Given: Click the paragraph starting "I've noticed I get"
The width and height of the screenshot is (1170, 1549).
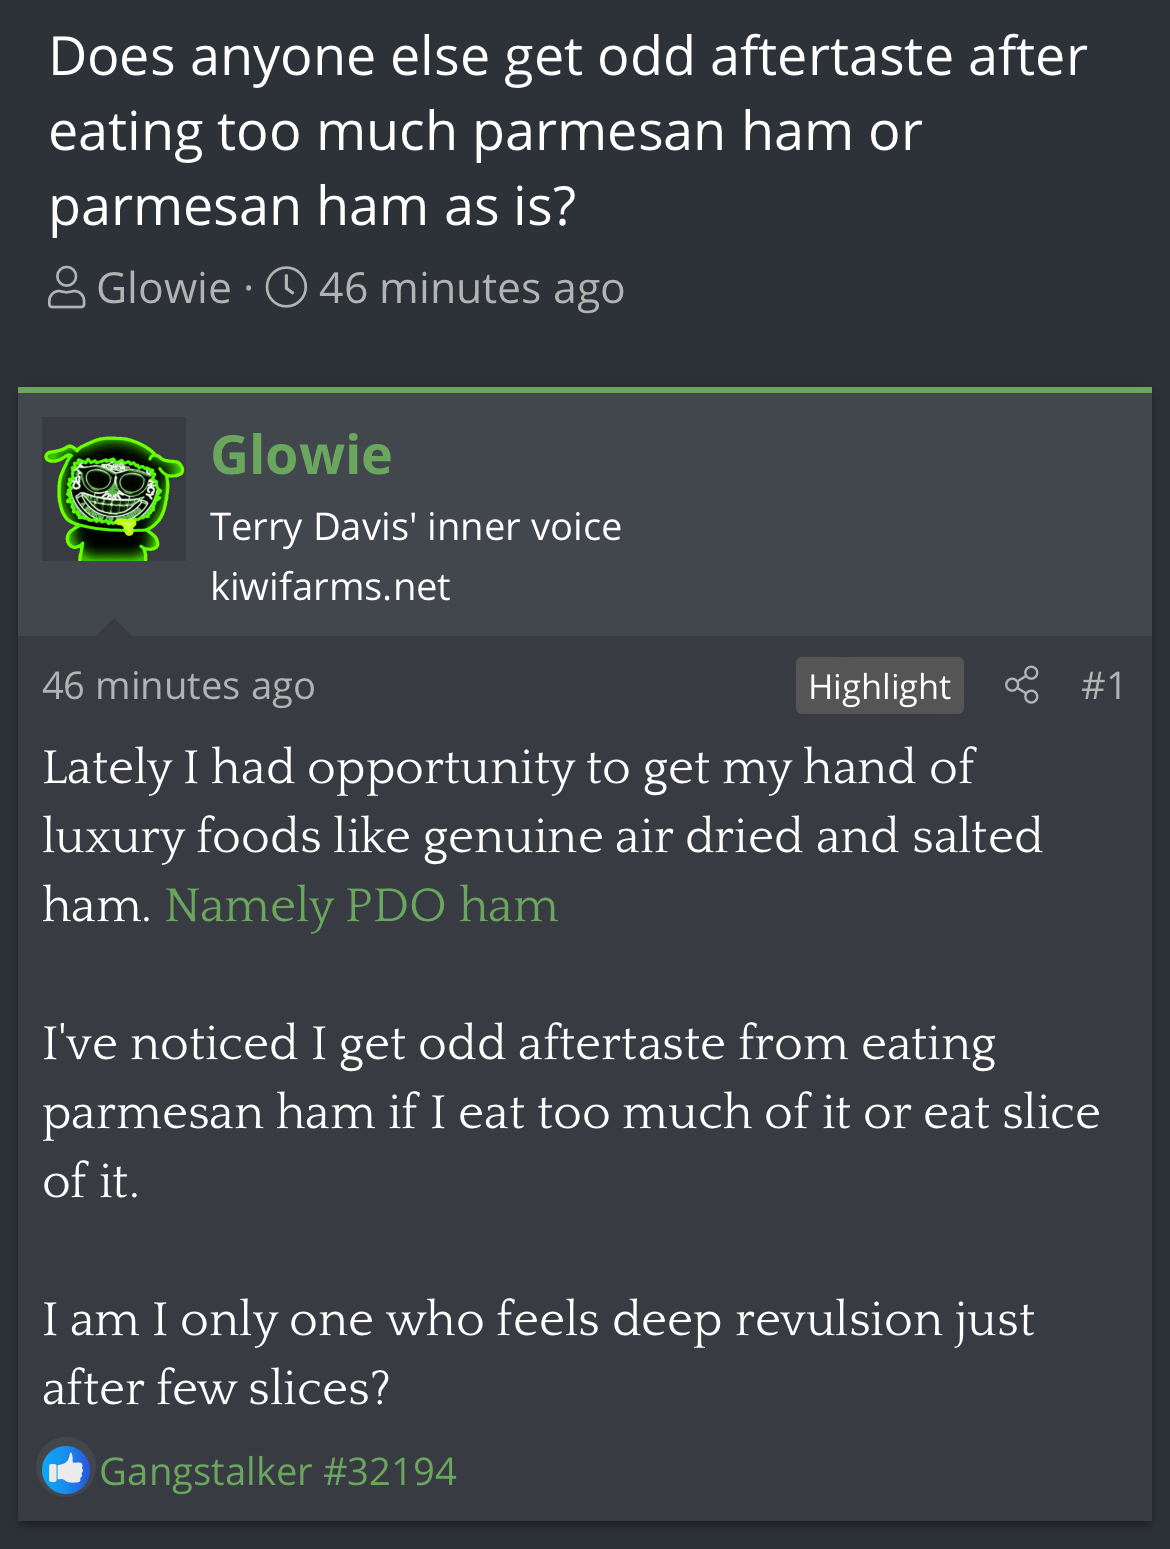Looking at the screenshot, I should pyautogui.click(x=570, y=1111).
